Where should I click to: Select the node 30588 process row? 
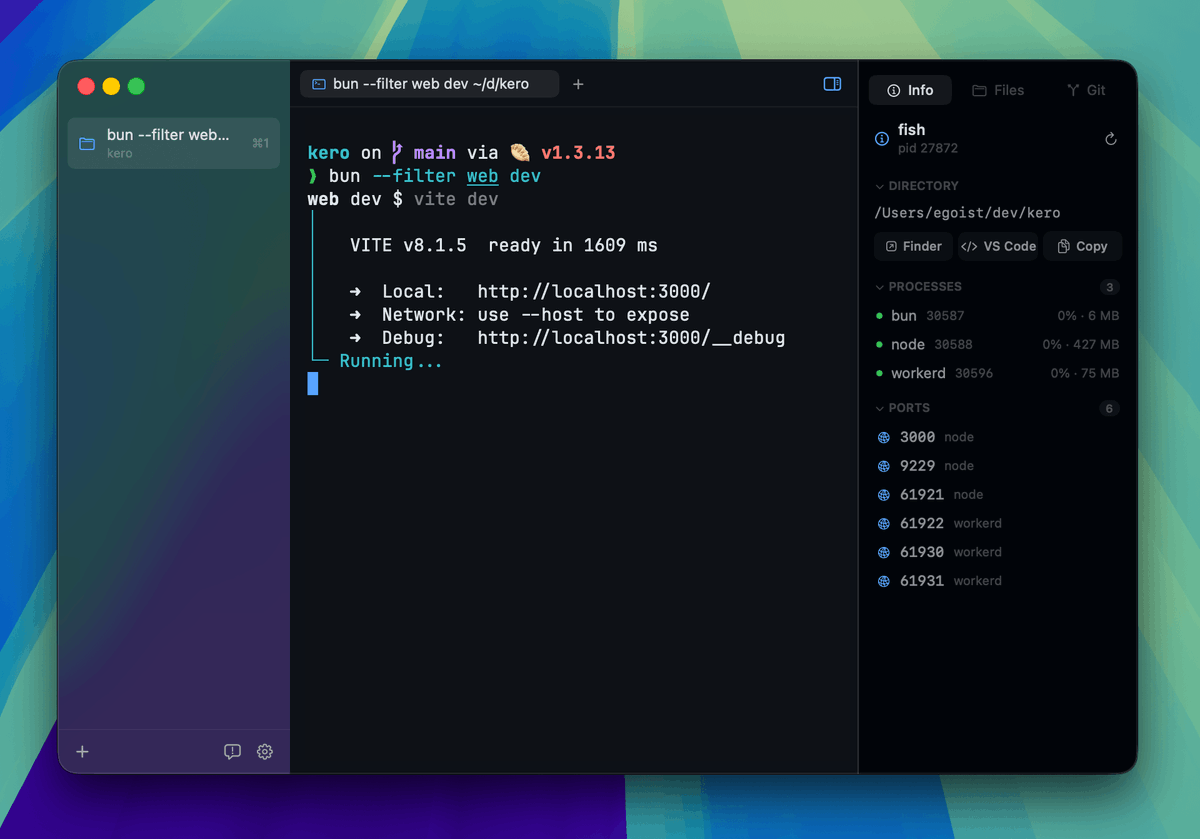(998, 345)
